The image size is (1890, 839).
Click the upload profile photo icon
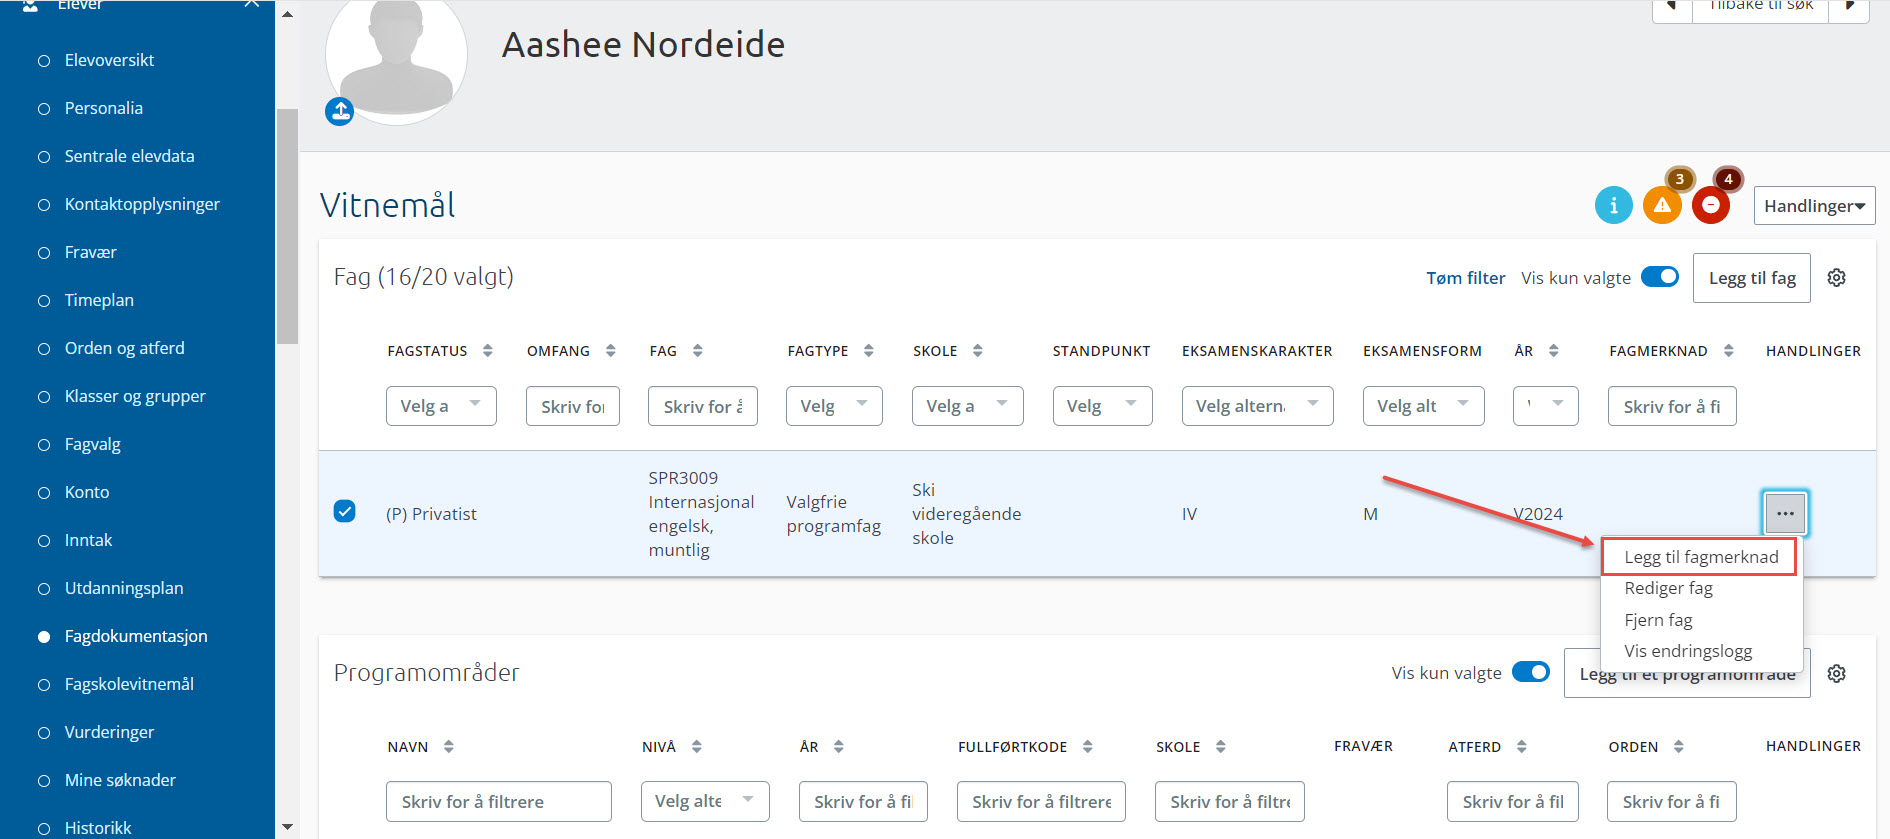pyautogui.click(x=340, y=110)
